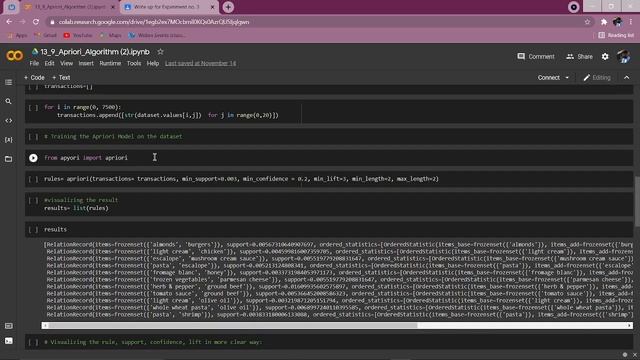Open the user account avatar in Colab
This screenshot has height=360, width=640.
pyautogui.click(x=623, y=56)
